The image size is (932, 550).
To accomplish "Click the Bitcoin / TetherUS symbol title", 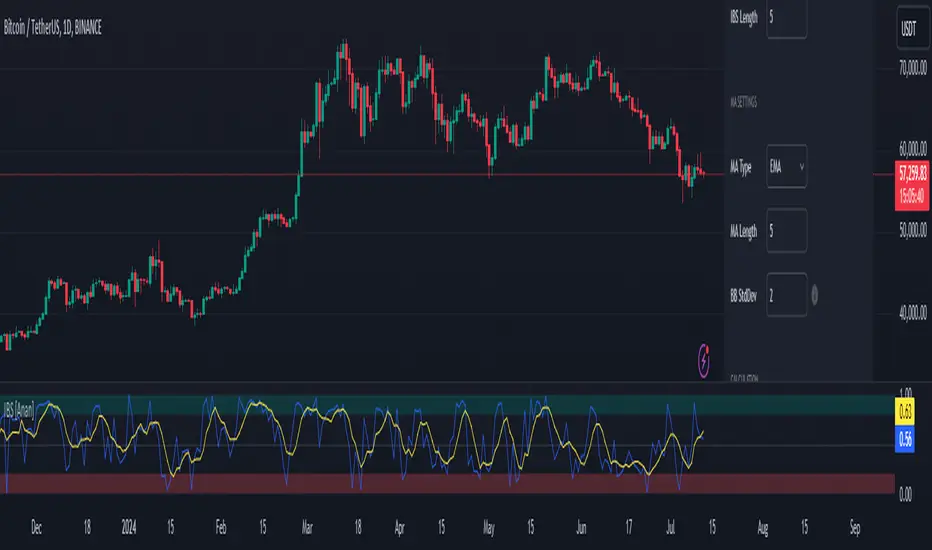I will (53, 27).
